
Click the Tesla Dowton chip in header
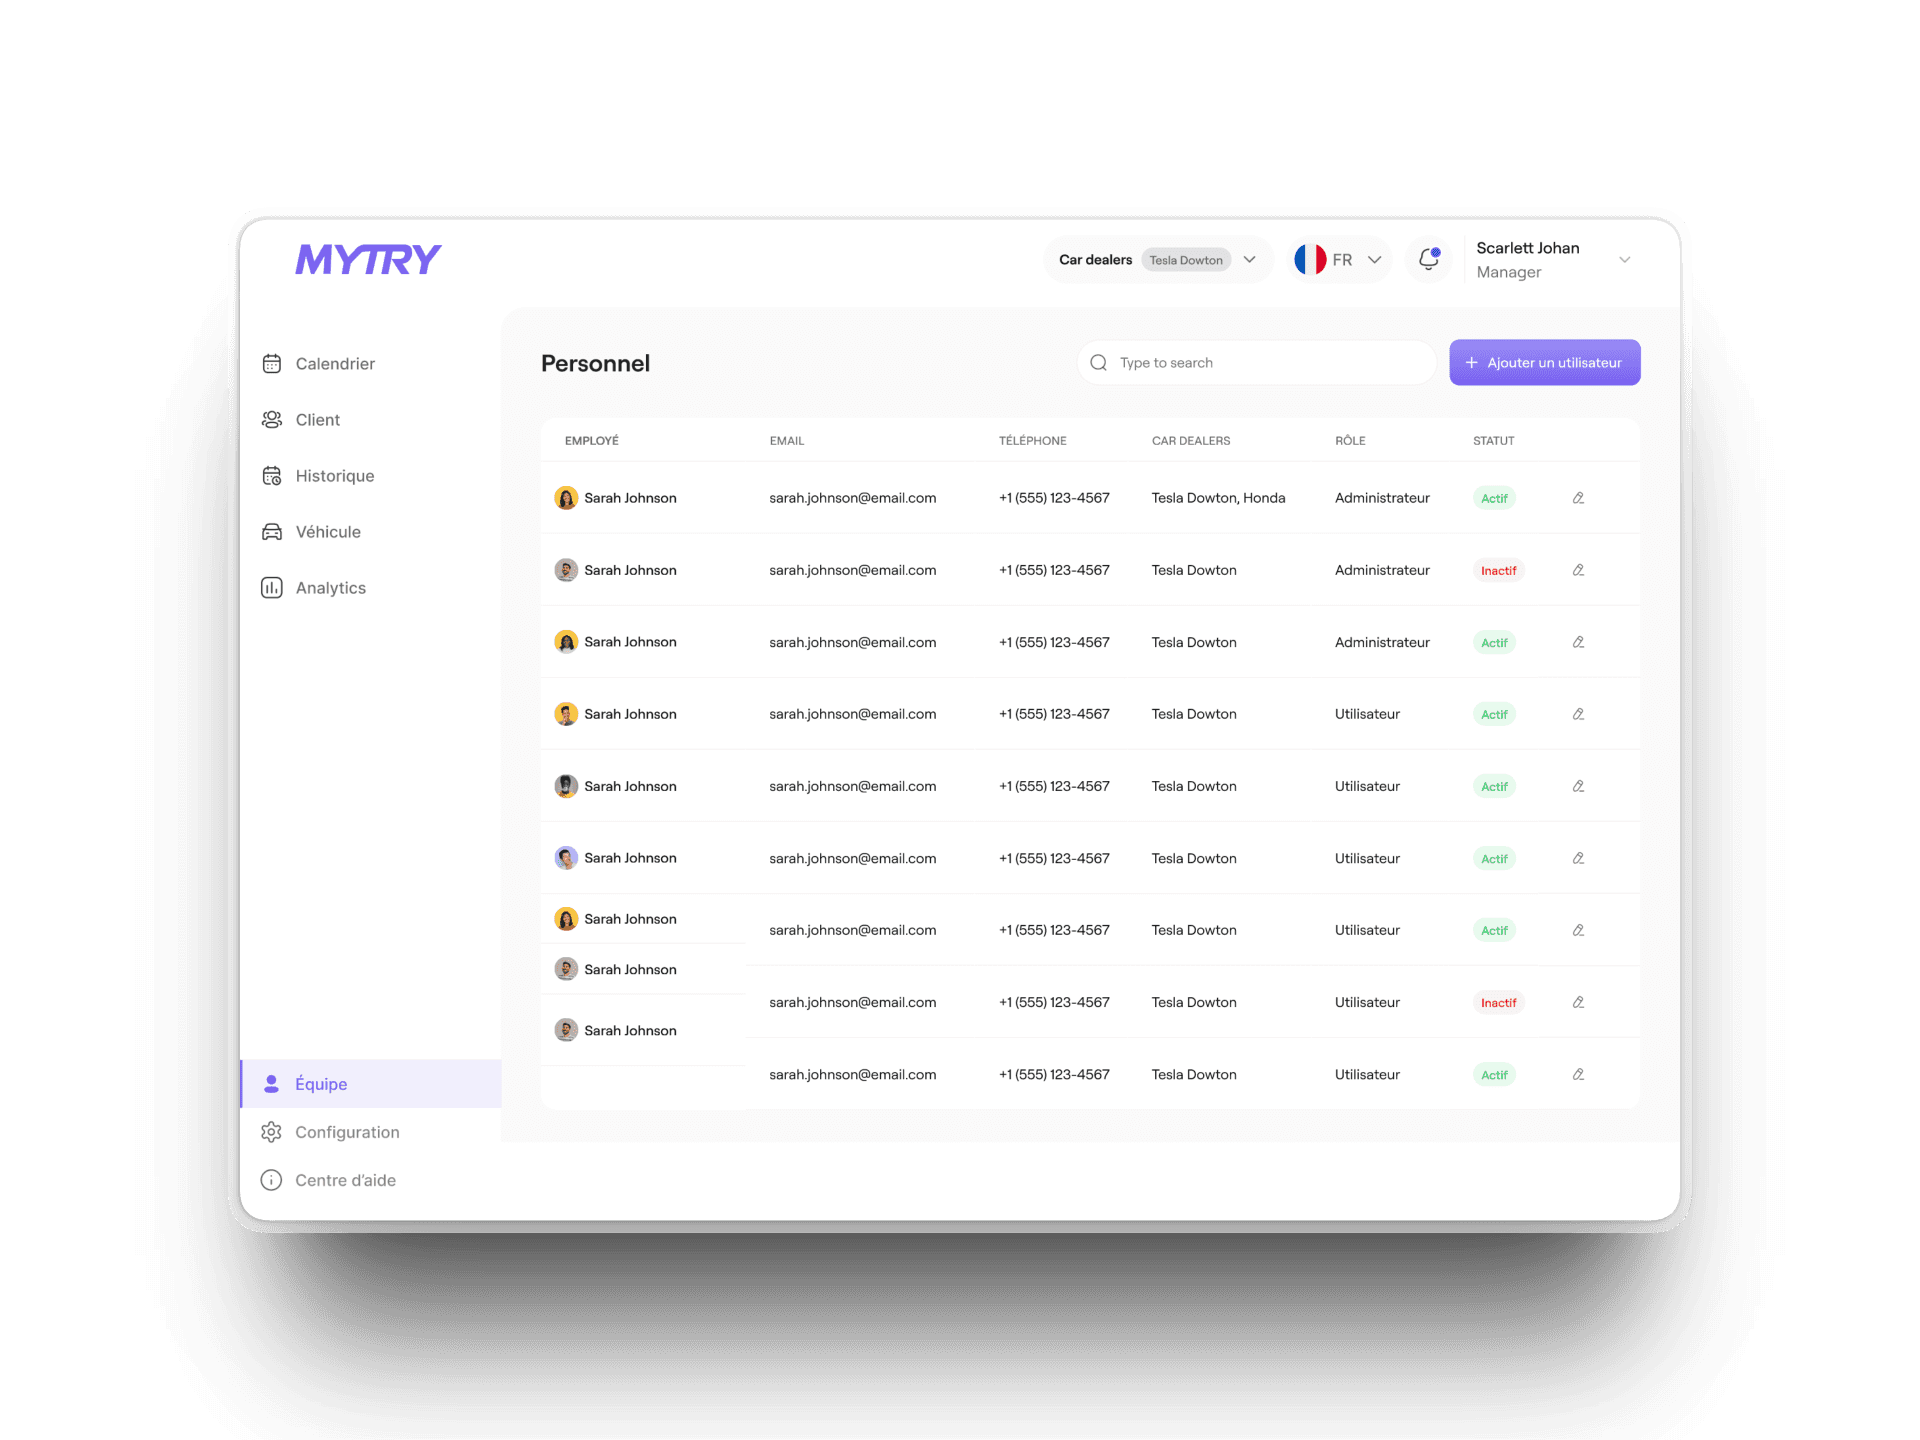click(1186, 260)
